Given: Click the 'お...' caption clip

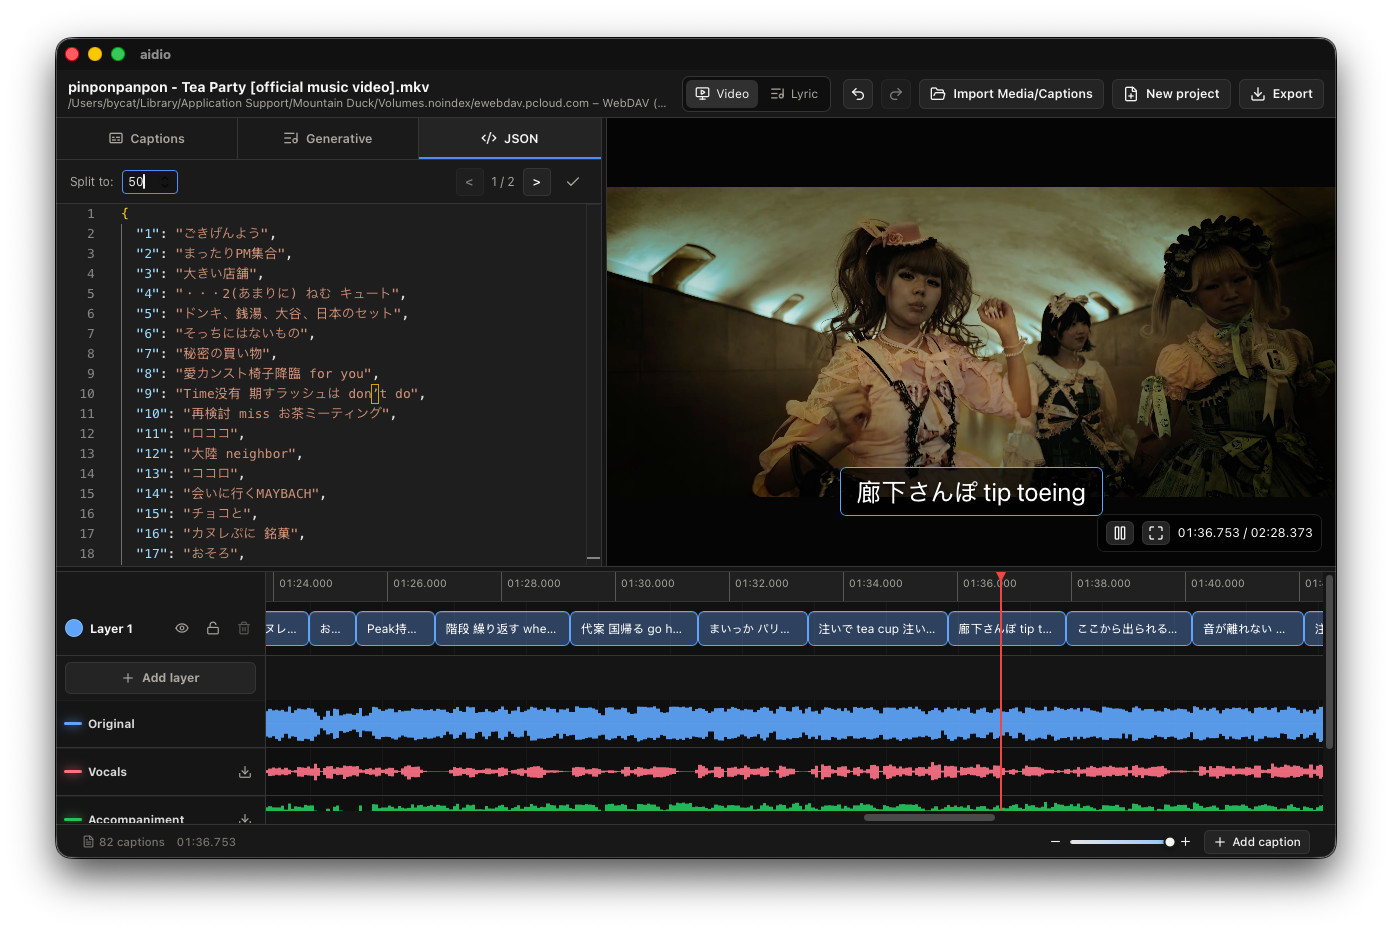Looking at the screenshot, I should tap(331, 629).
